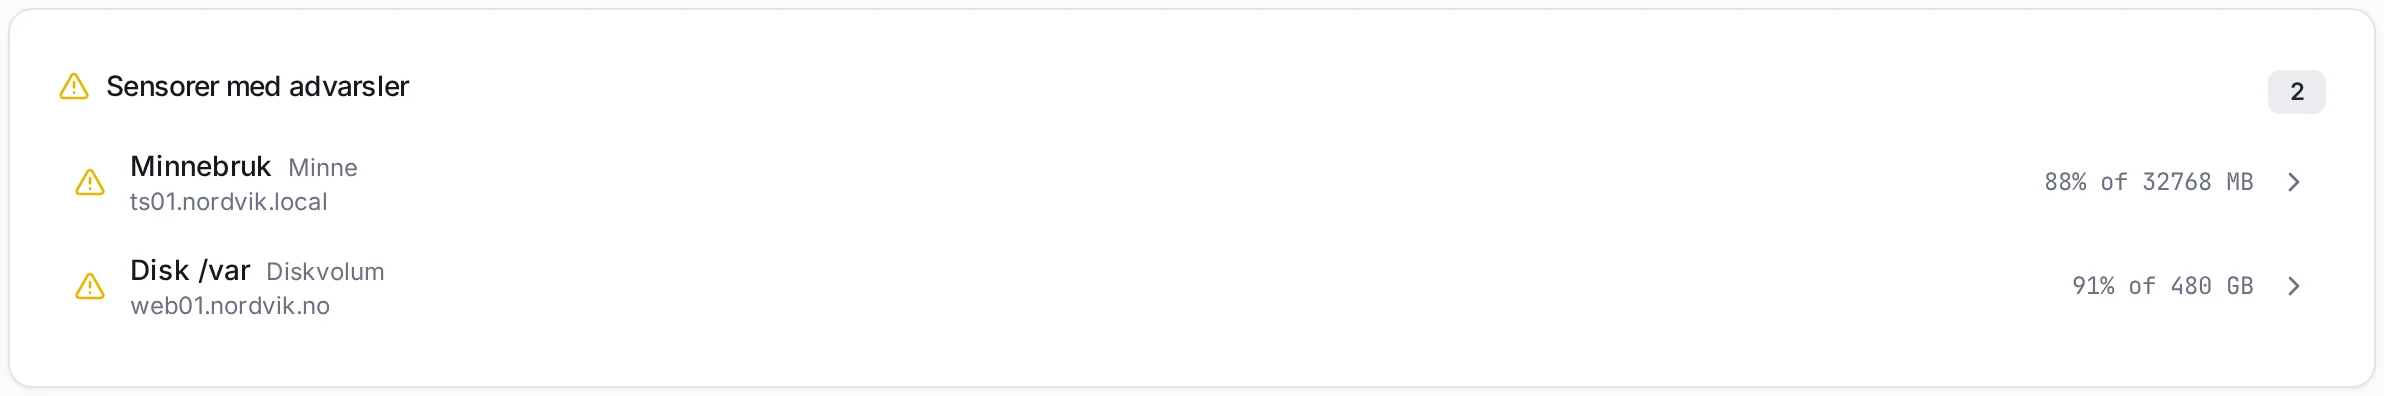Open the Minnebruk sensor title
Viewport: 2384px width, 396px height.
[x=200, y=166]
